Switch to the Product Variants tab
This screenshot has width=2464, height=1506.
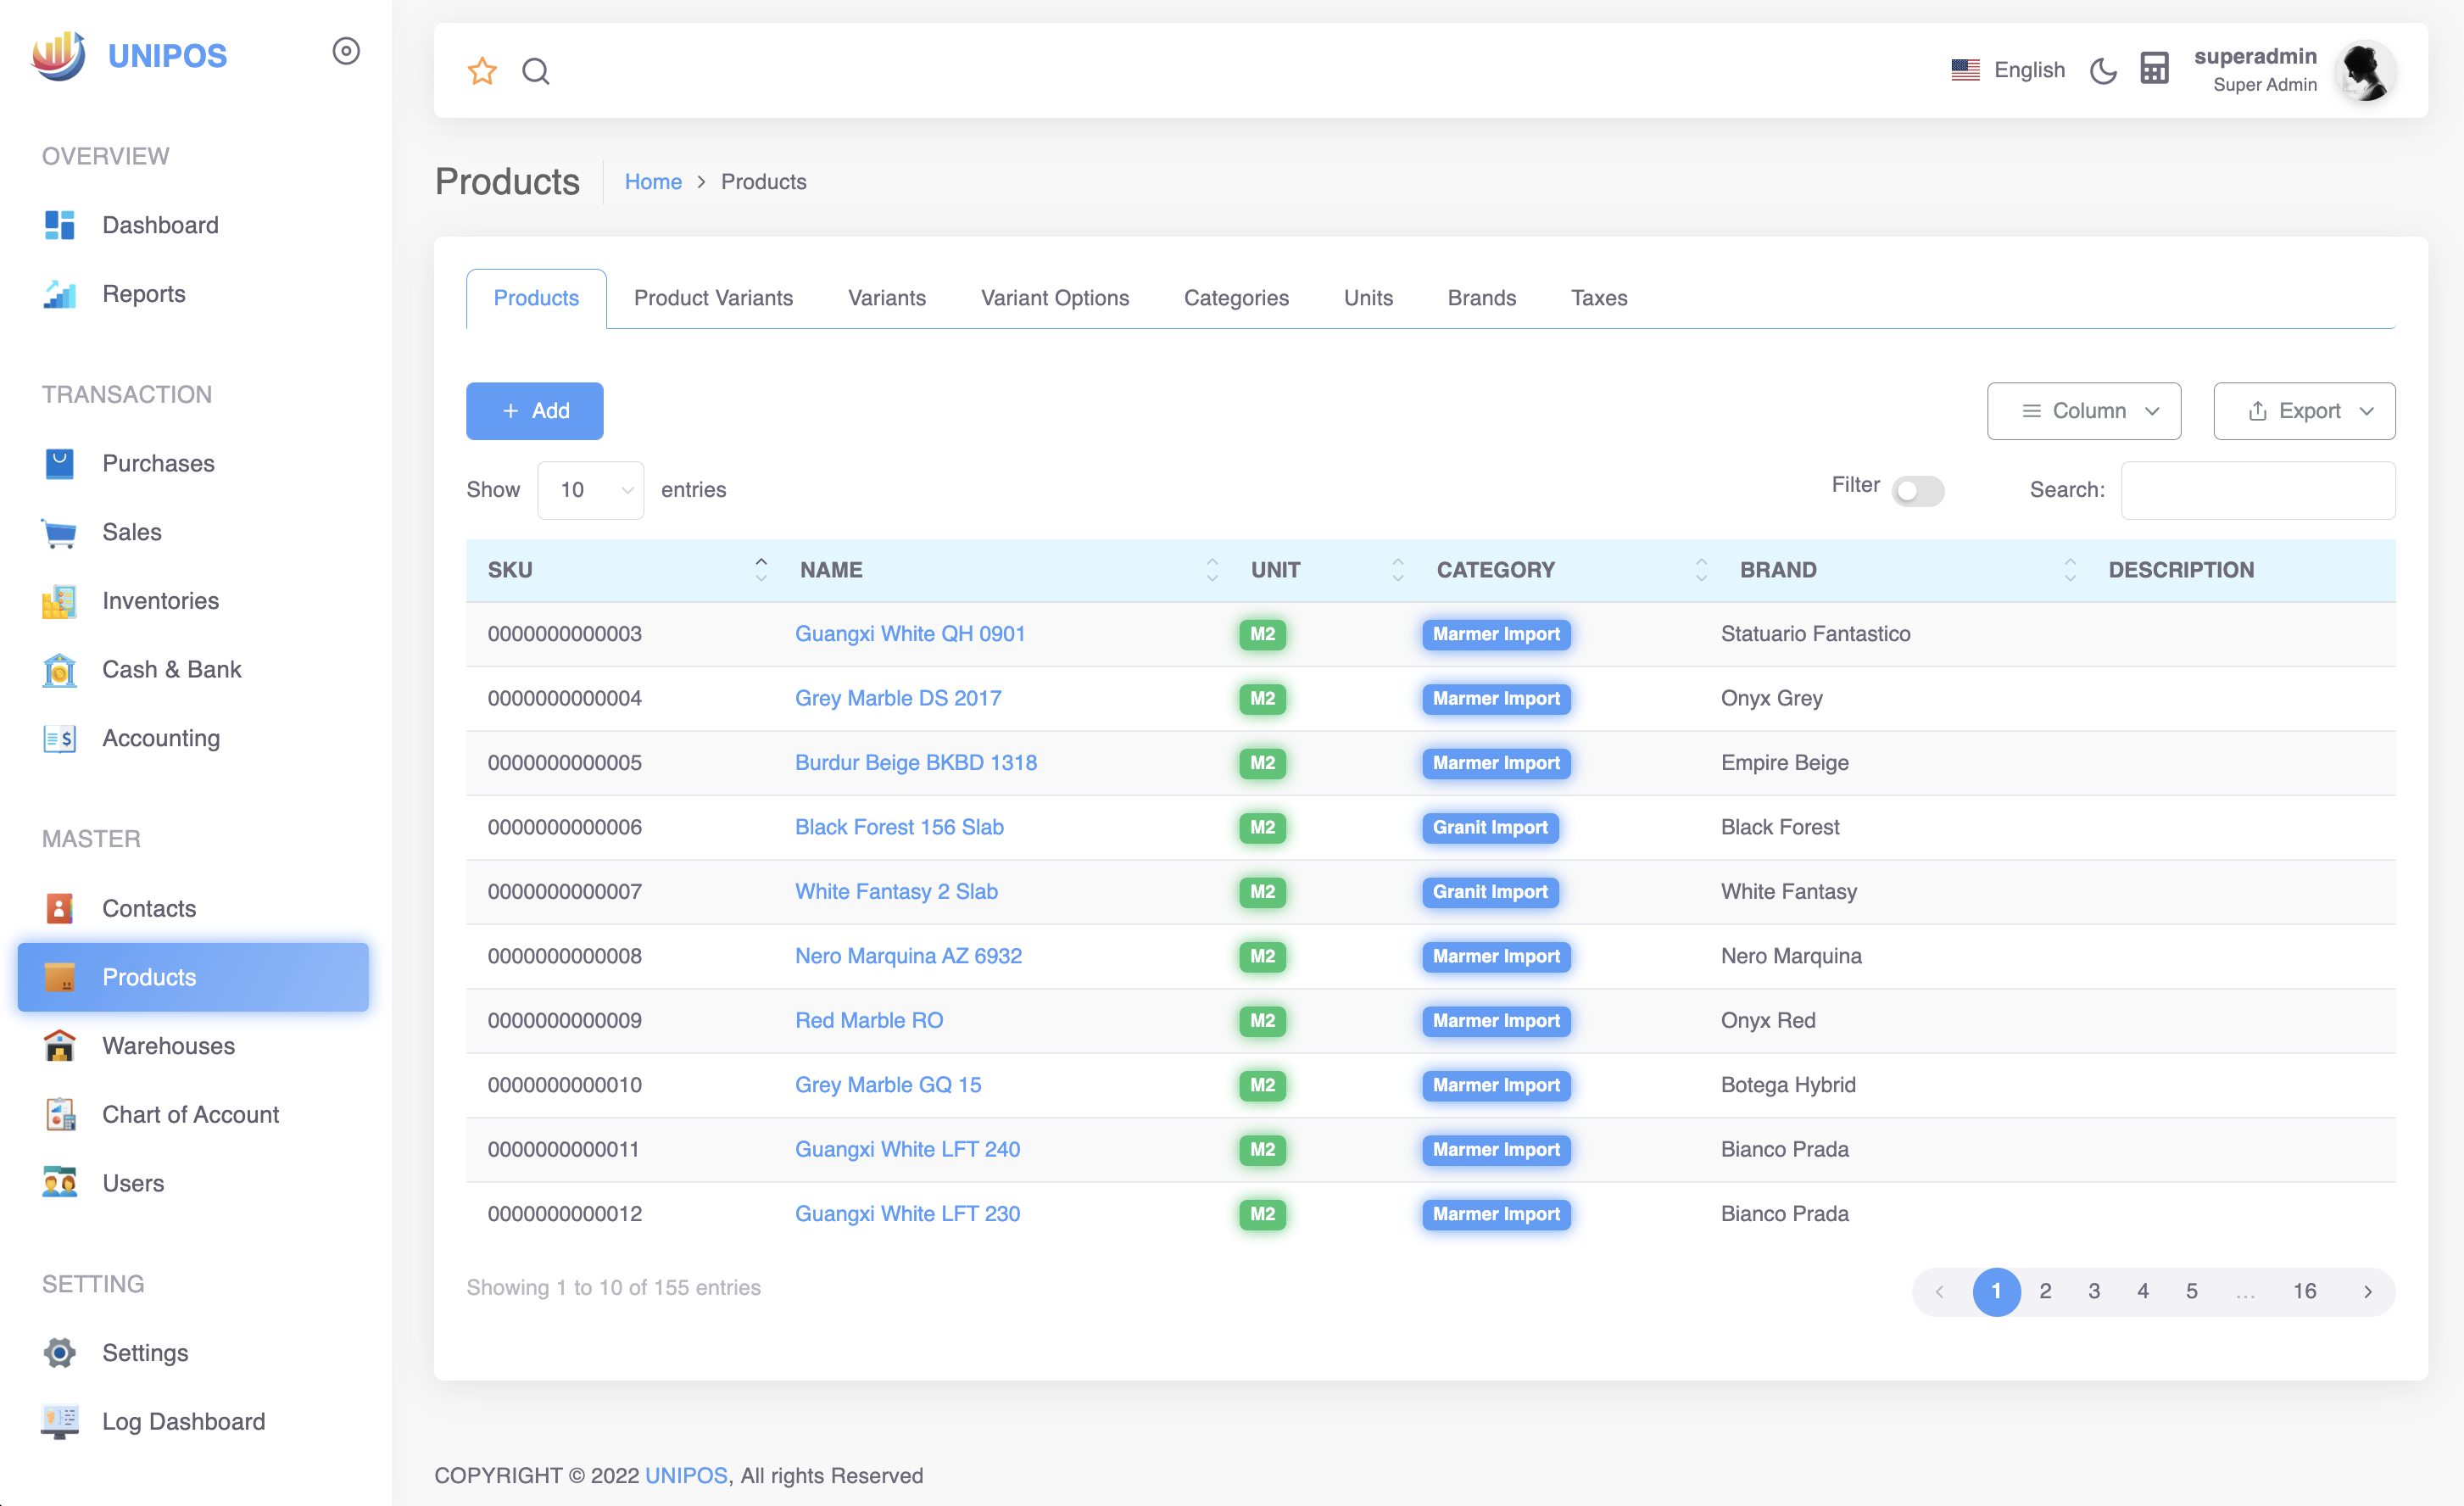click(713, 298)
